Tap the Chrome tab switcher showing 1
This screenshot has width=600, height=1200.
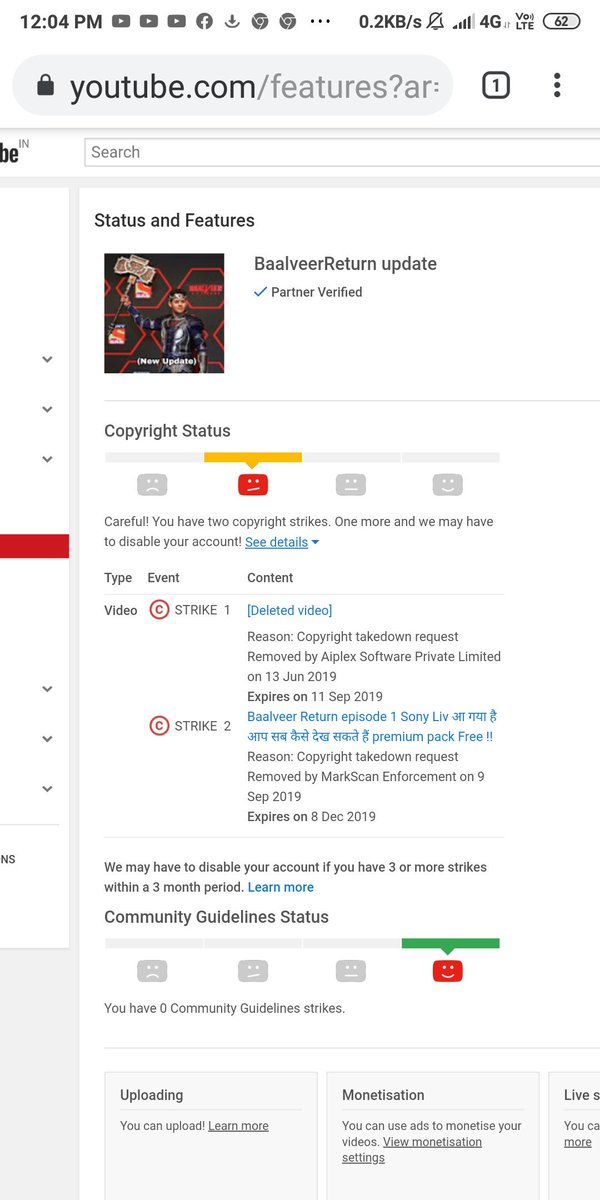tap(495, 86)
